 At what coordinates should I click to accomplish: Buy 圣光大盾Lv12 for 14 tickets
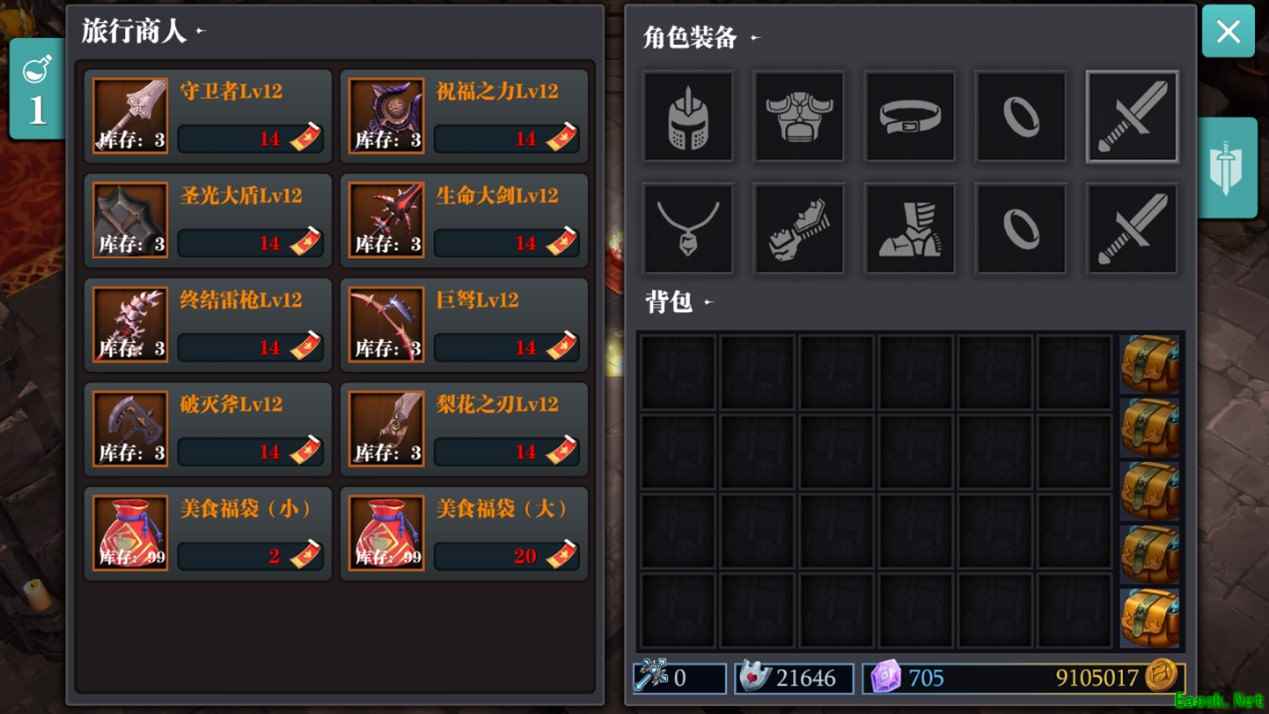[250, 243]
